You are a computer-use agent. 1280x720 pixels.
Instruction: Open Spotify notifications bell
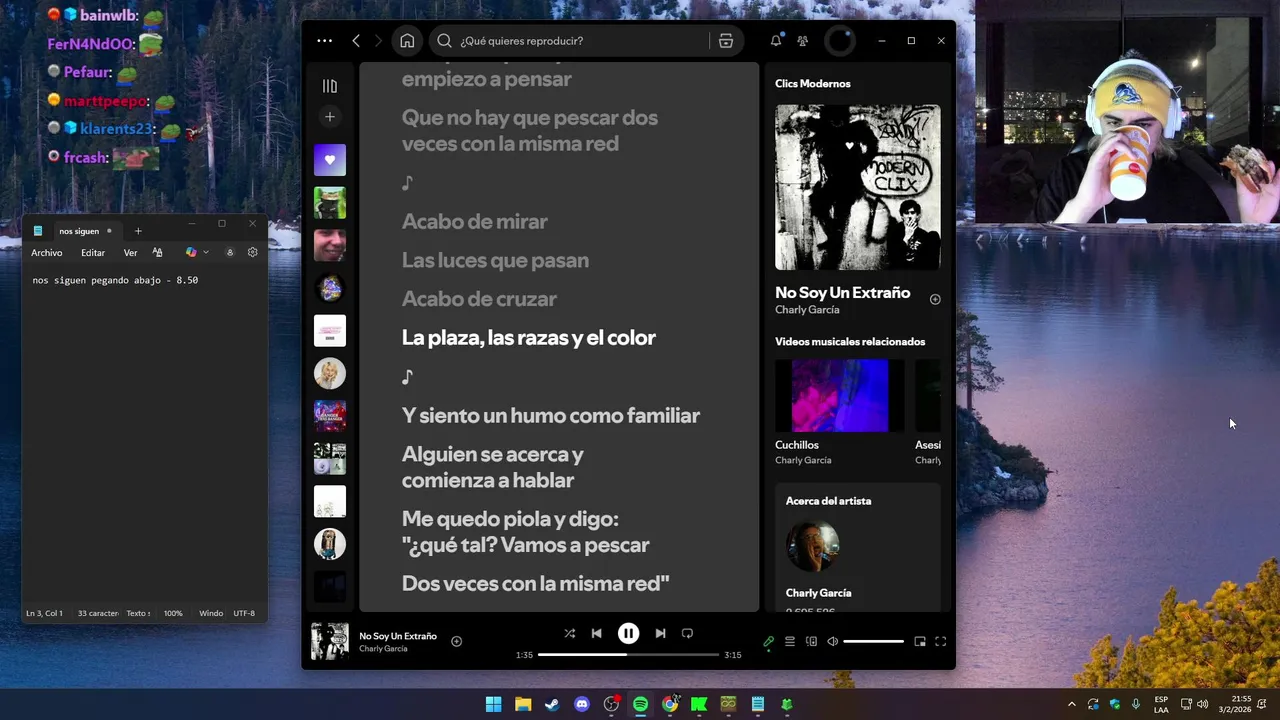coord(776,41)
